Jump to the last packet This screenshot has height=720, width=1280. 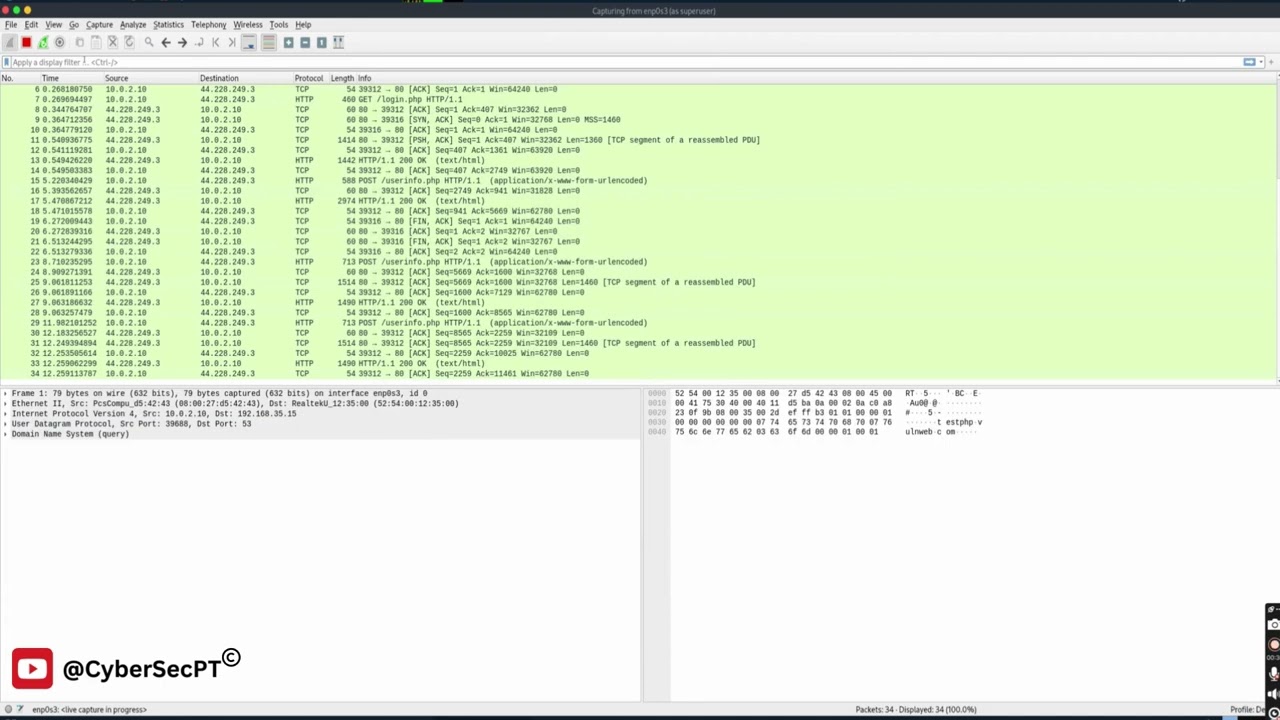pos(231,42)
